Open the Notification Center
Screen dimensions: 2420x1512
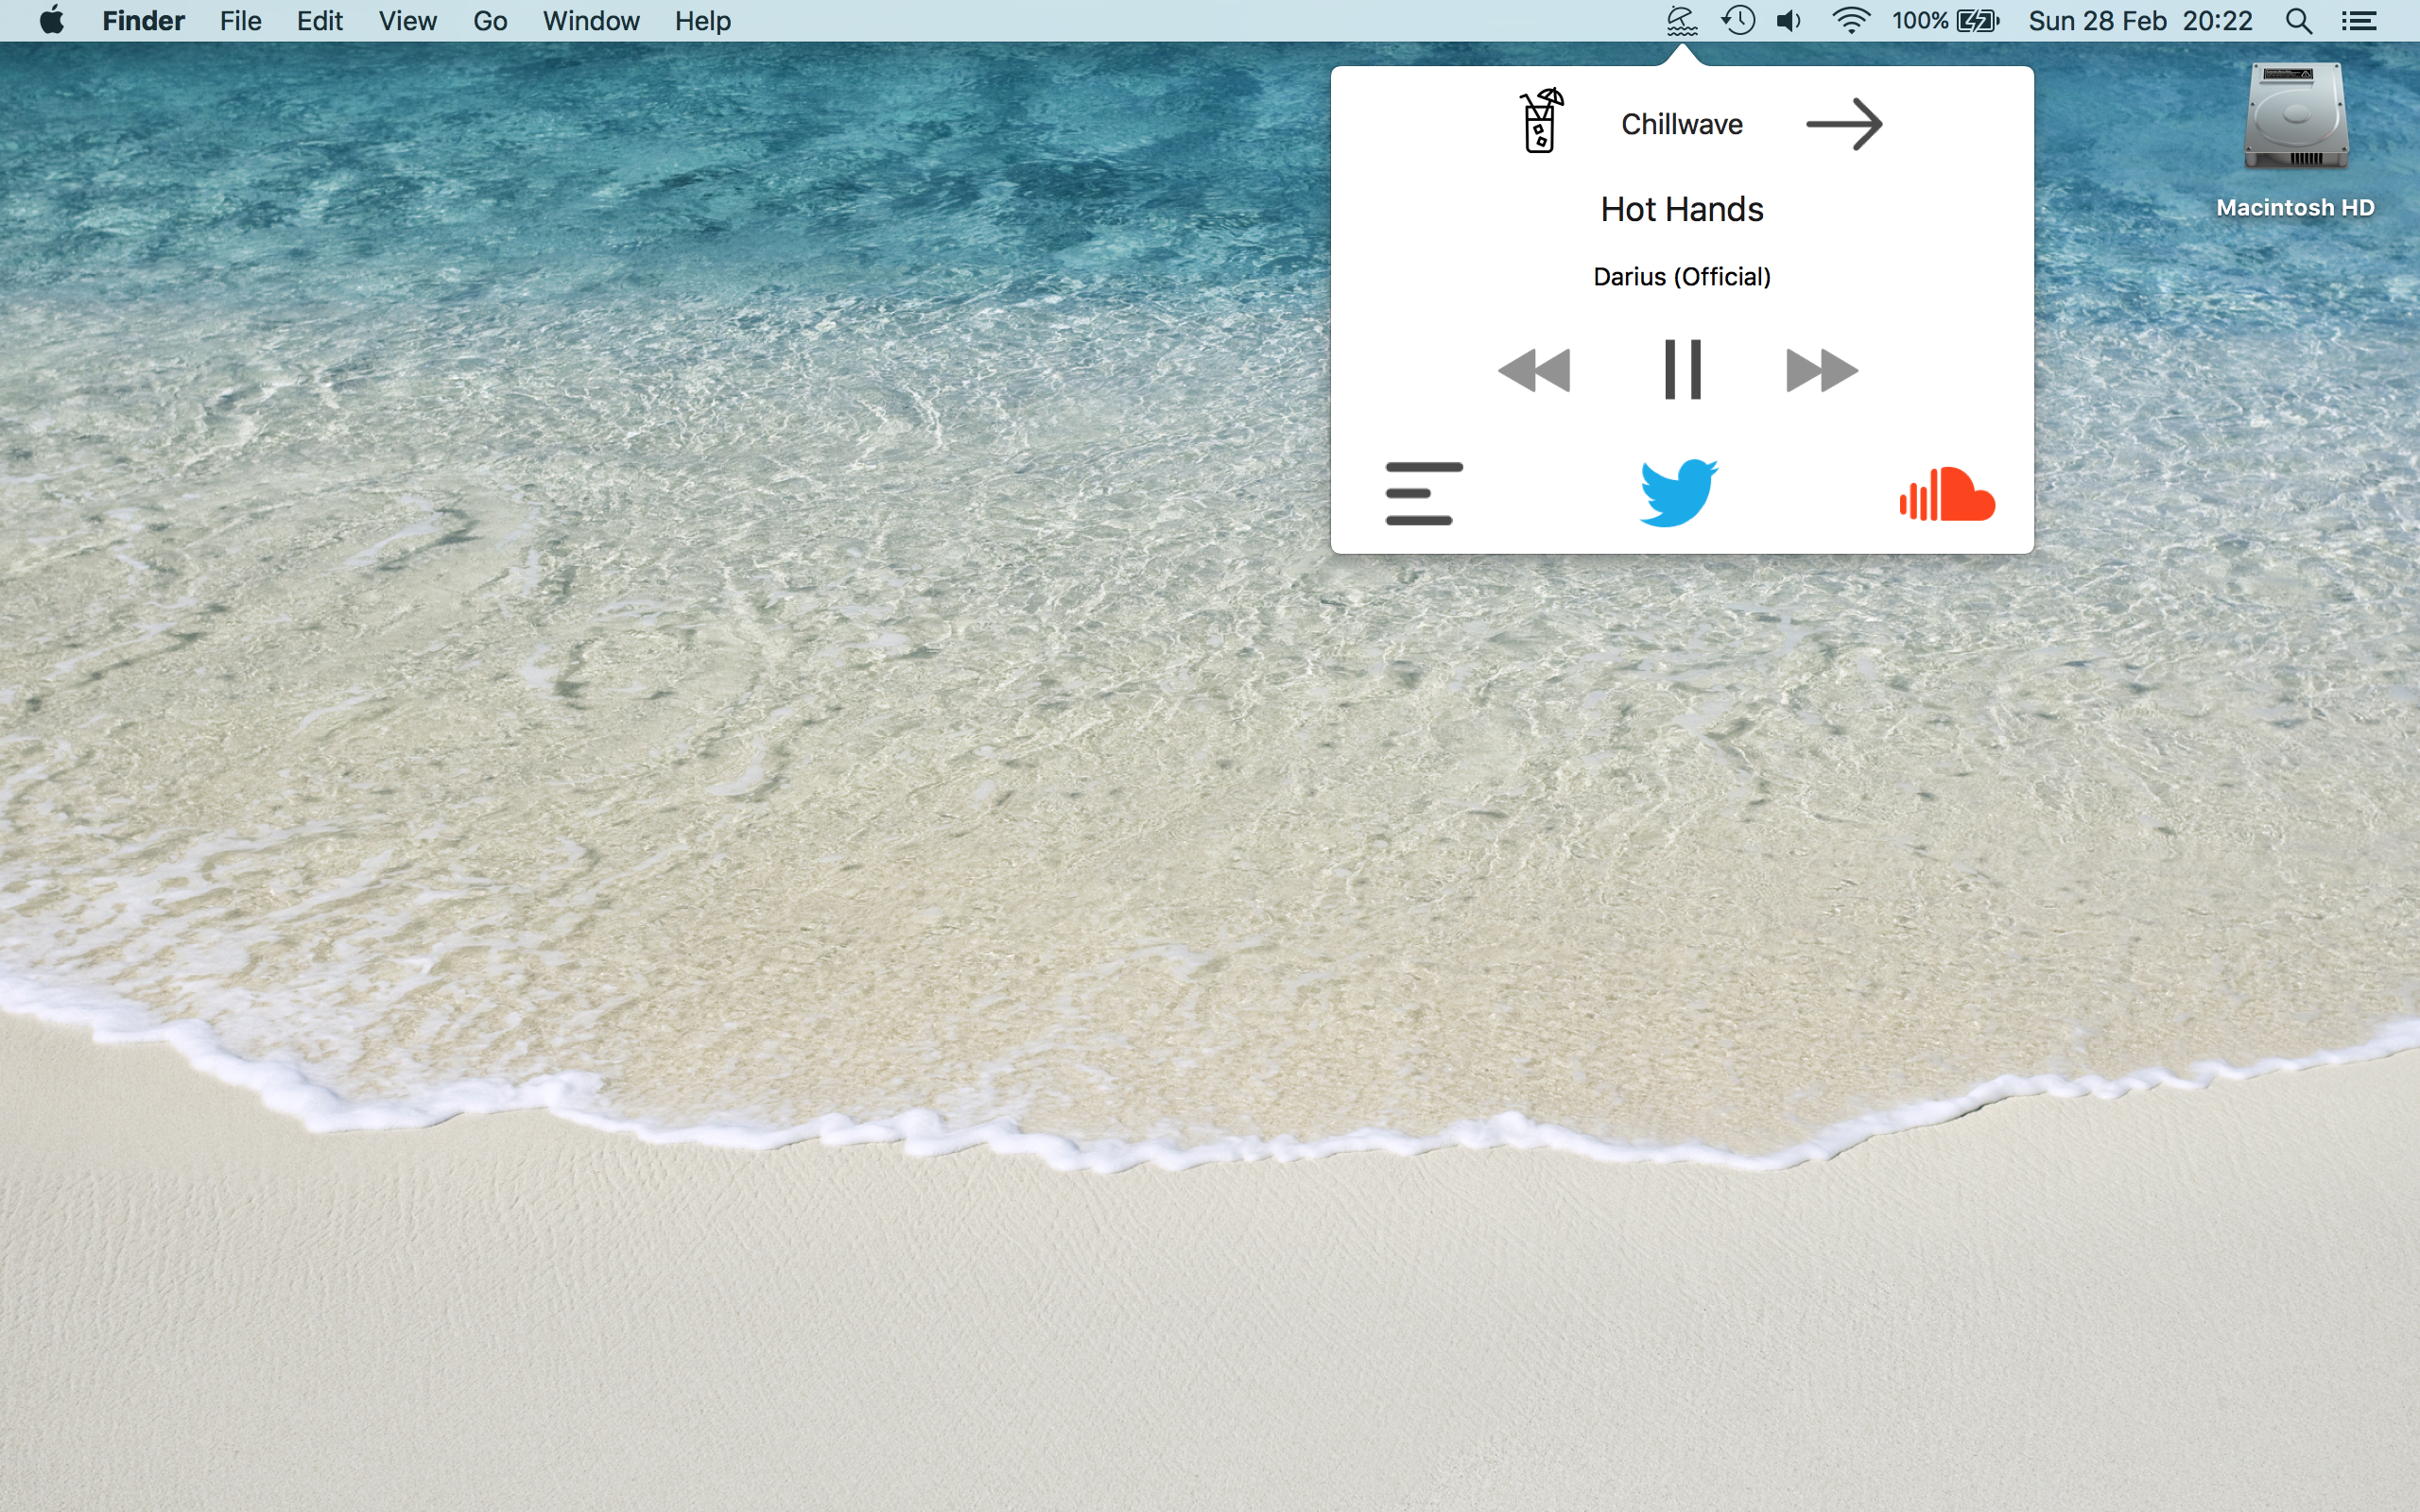coord(2359,21)
